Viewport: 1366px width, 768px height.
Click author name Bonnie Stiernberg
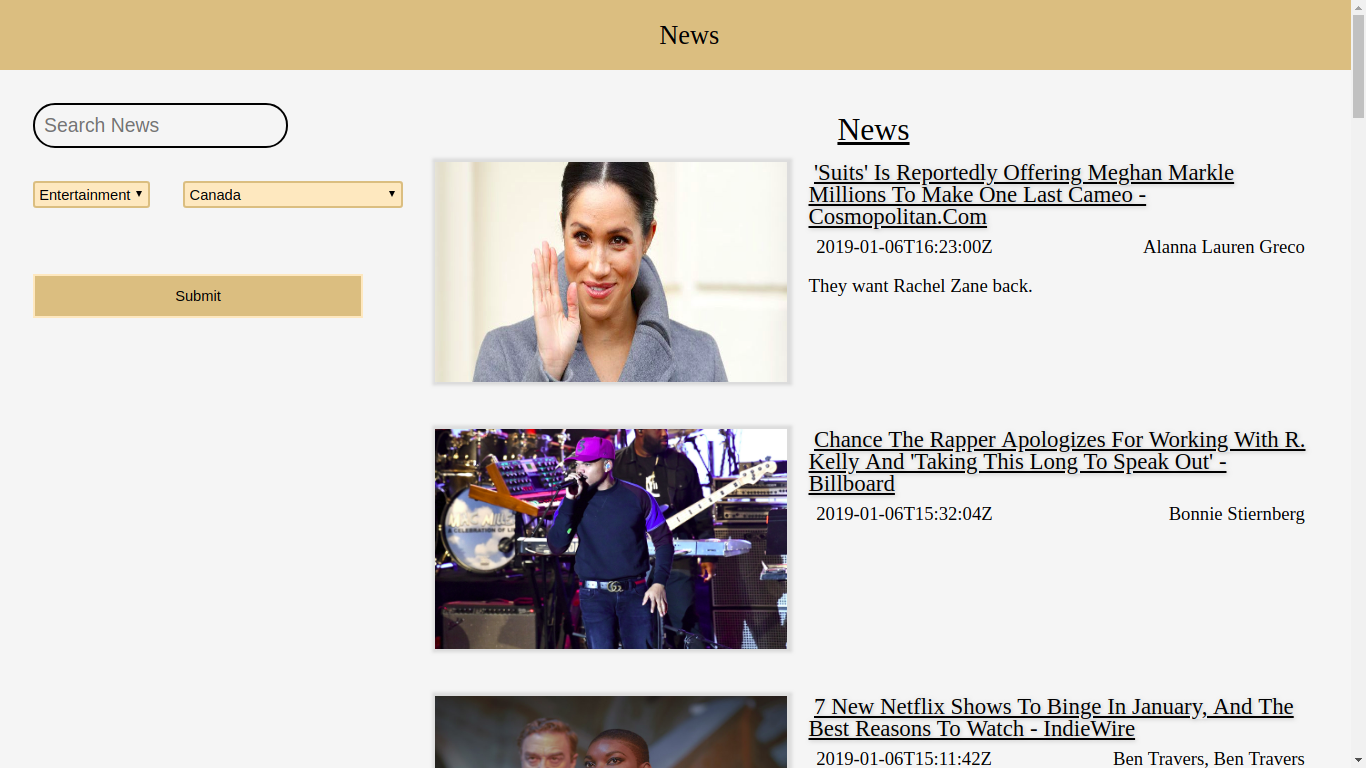click(x=1237, y=514)
